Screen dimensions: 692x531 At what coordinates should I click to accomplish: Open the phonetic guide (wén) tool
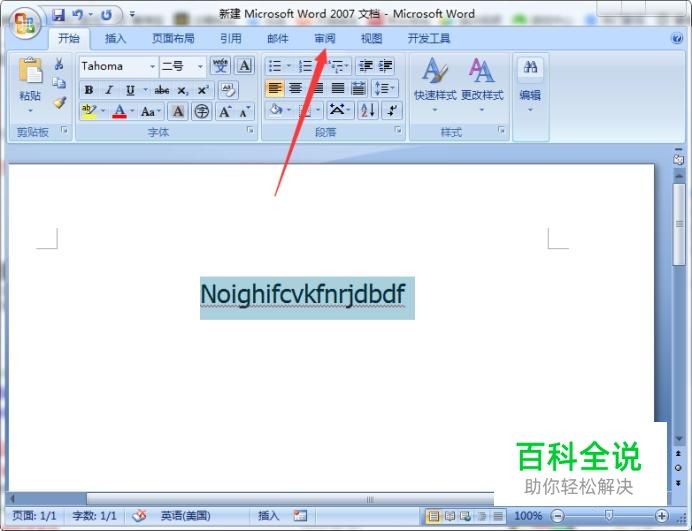coord(220,66)
